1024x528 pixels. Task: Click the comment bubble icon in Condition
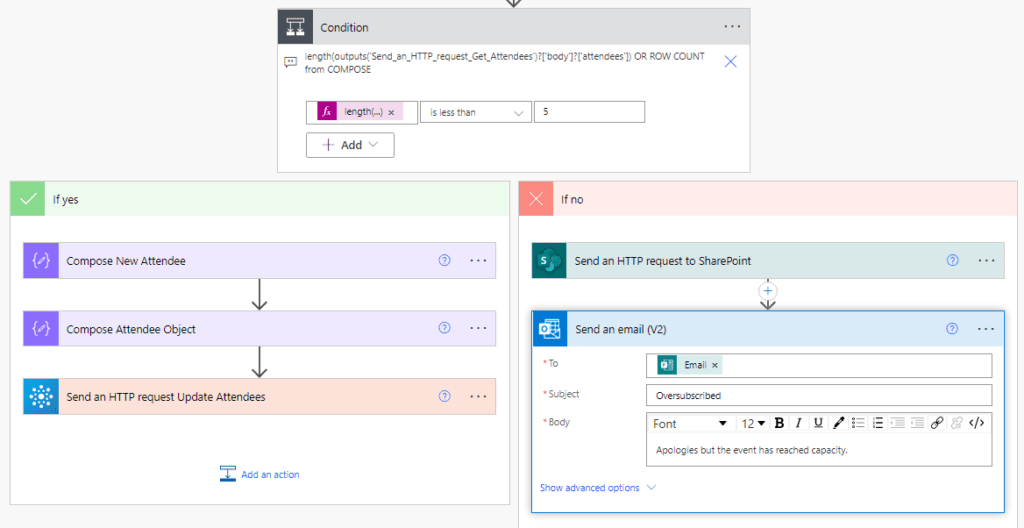[x=291, y=62]
